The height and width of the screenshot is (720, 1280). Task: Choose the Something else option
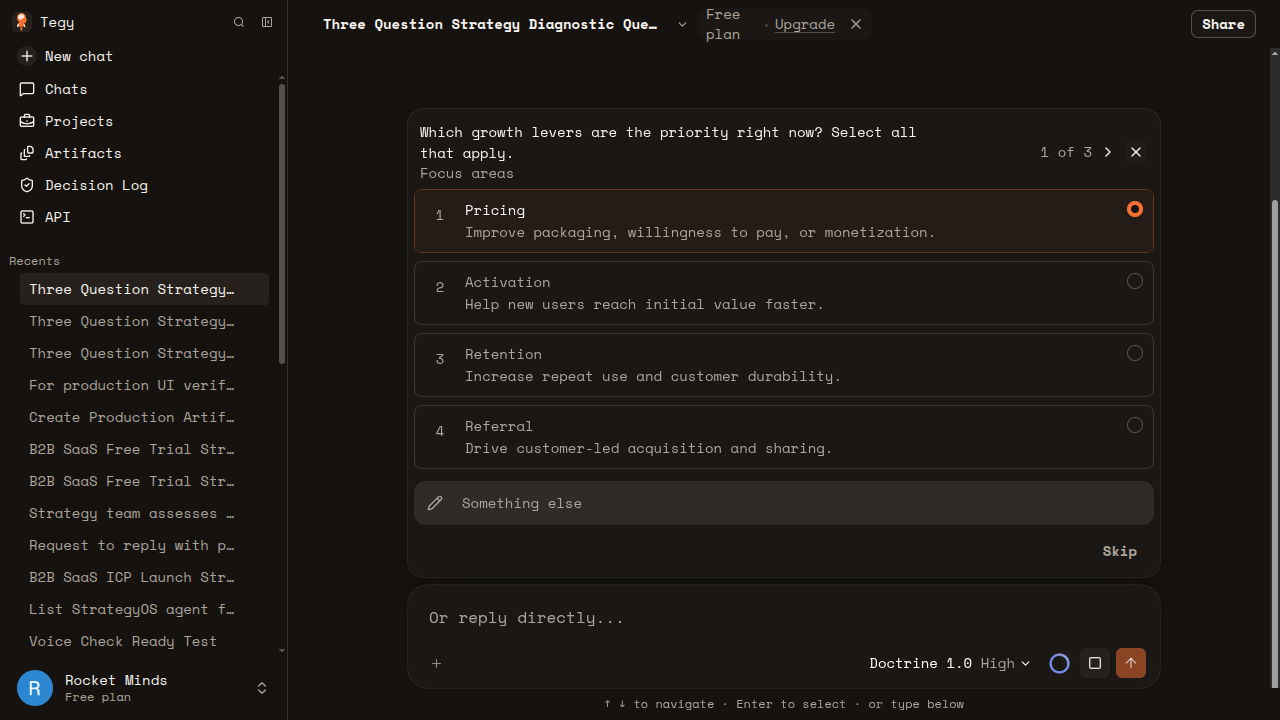[784, 503]
